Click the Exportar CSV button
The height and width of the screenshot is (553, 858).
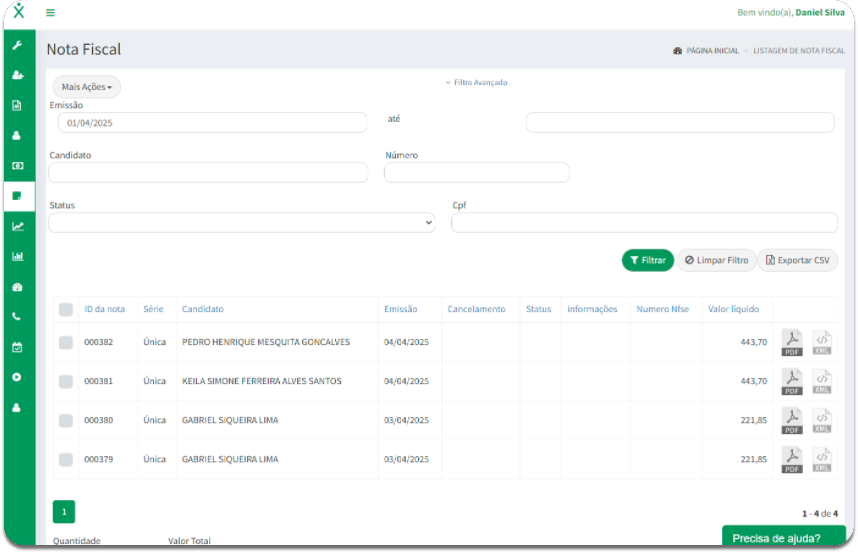tap(797, 260)
